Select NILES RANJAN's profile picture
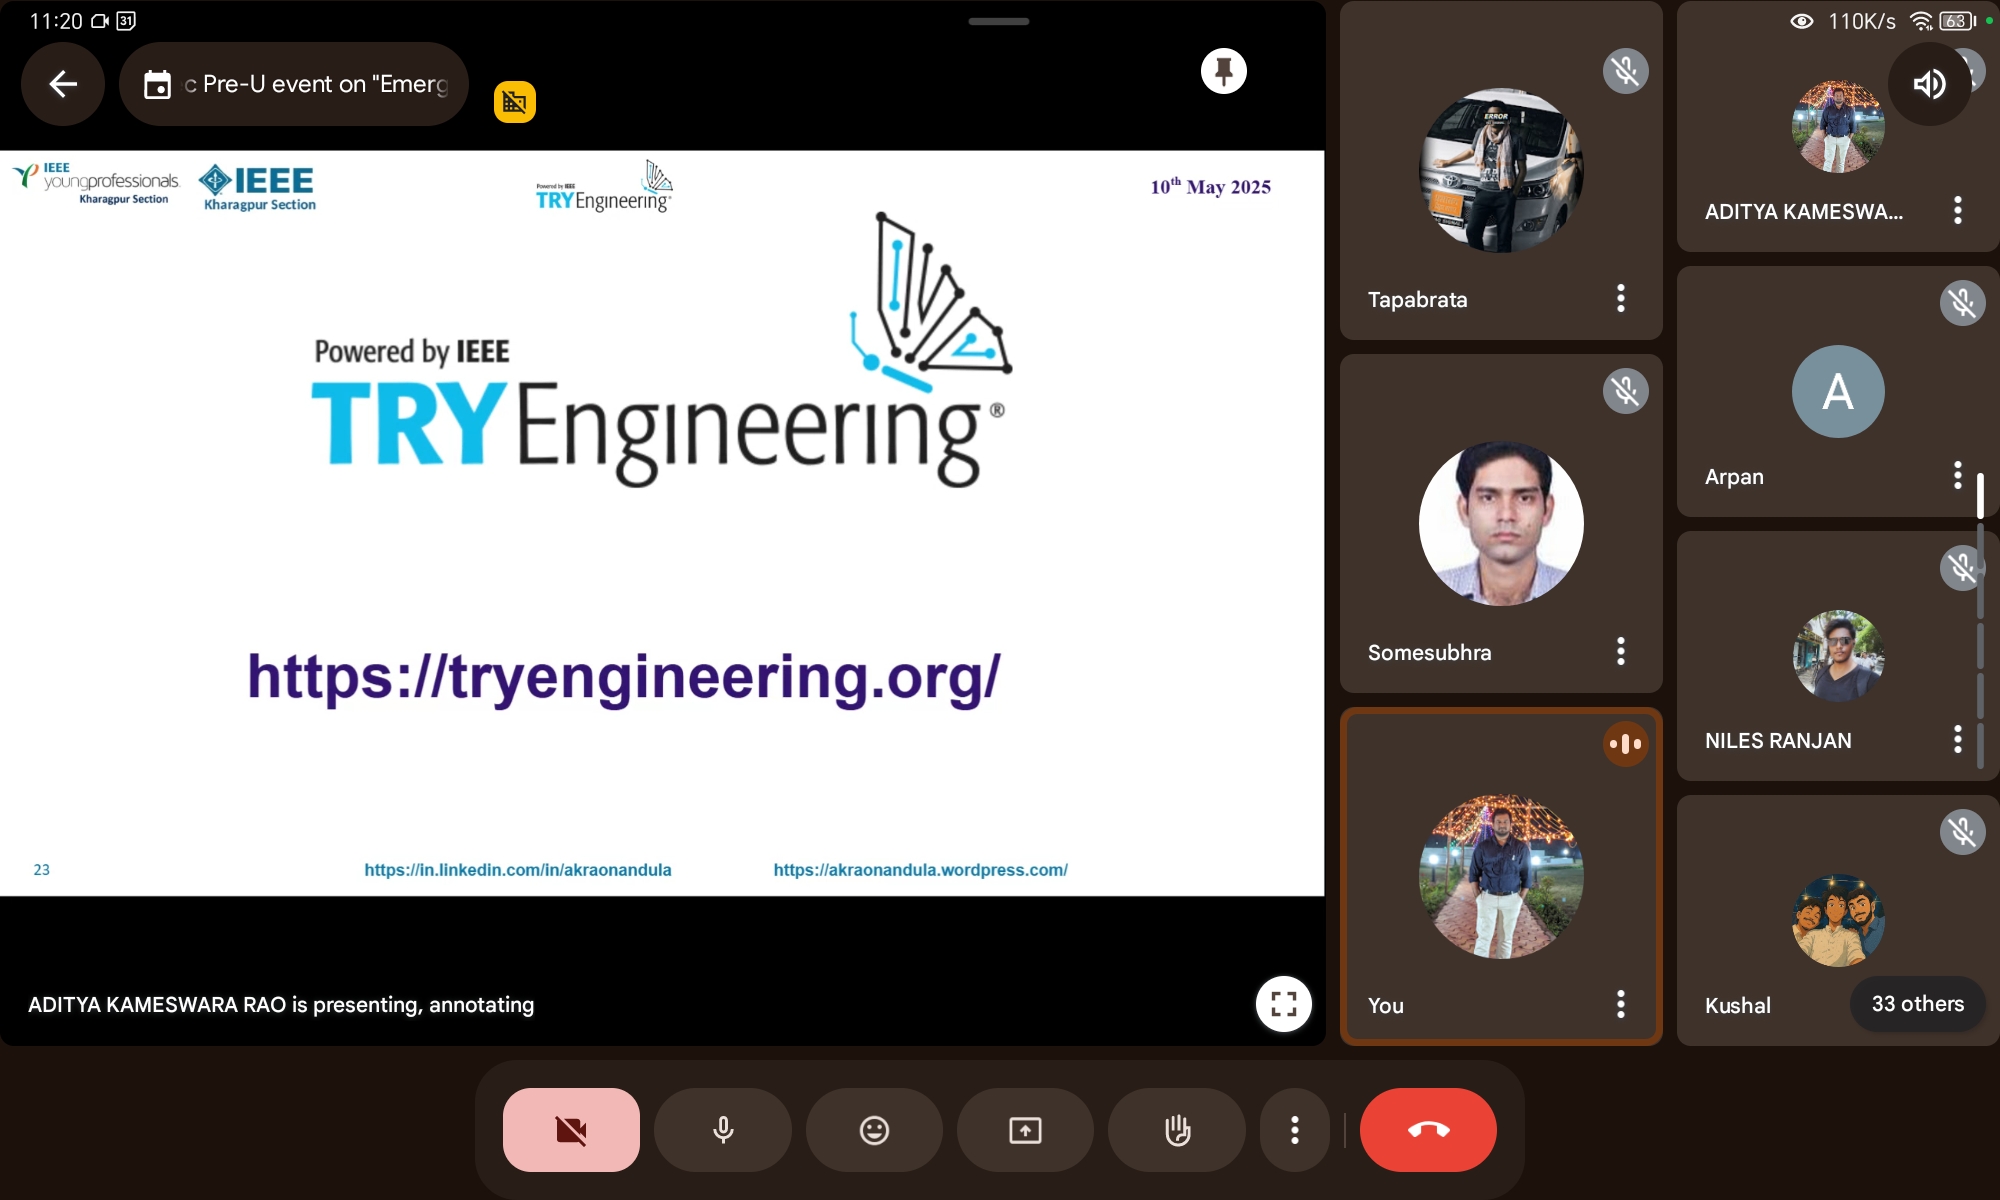 (1838, 656)
